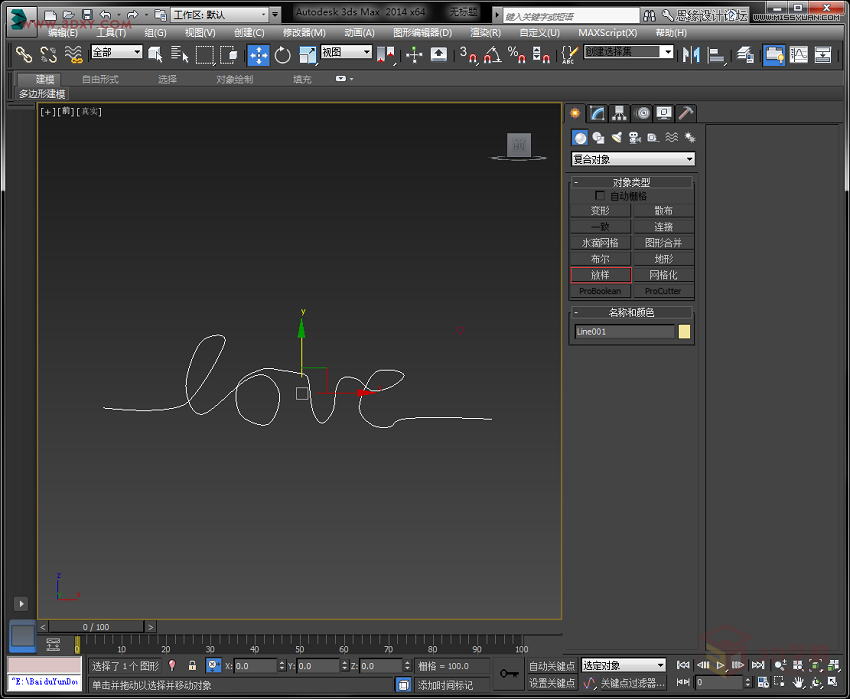Open the MAXScript(X) menu

[608, 33]
